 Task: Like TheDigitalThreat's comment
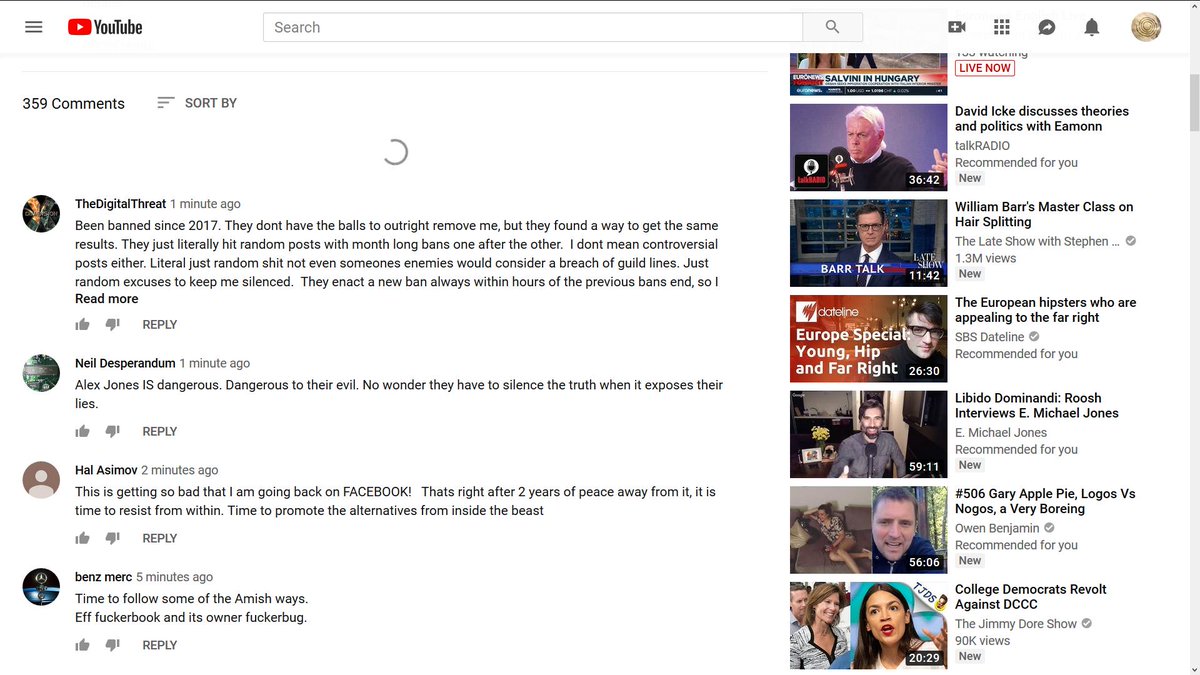click(x=83, y=324)
